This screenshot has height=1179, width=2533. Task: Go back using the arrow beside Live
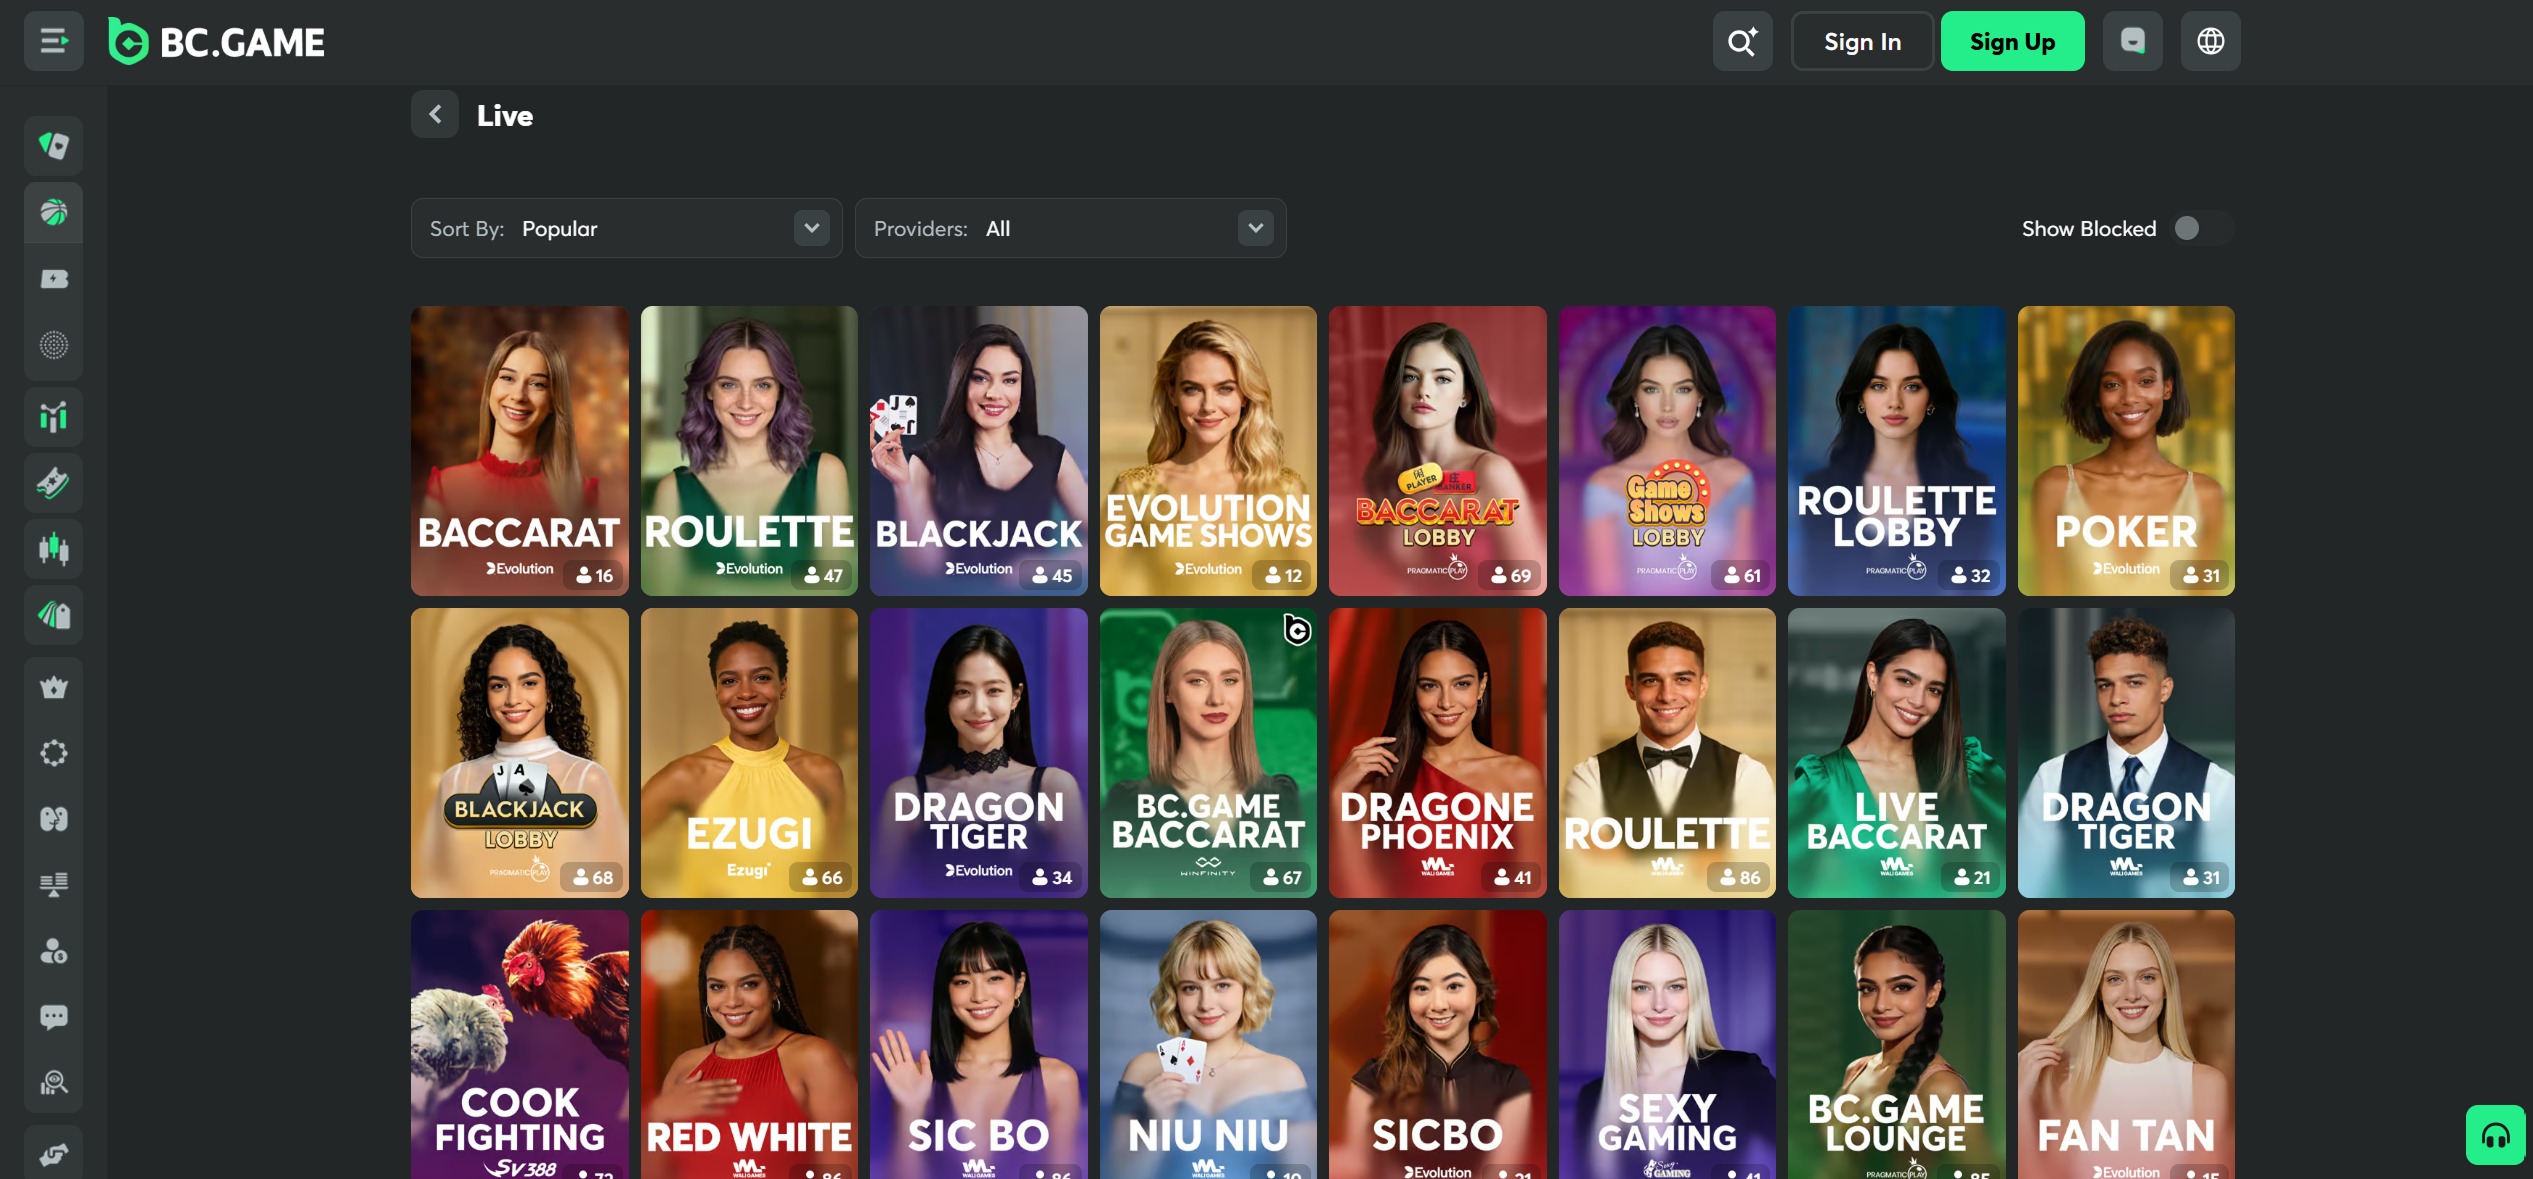tap(435, 115)
